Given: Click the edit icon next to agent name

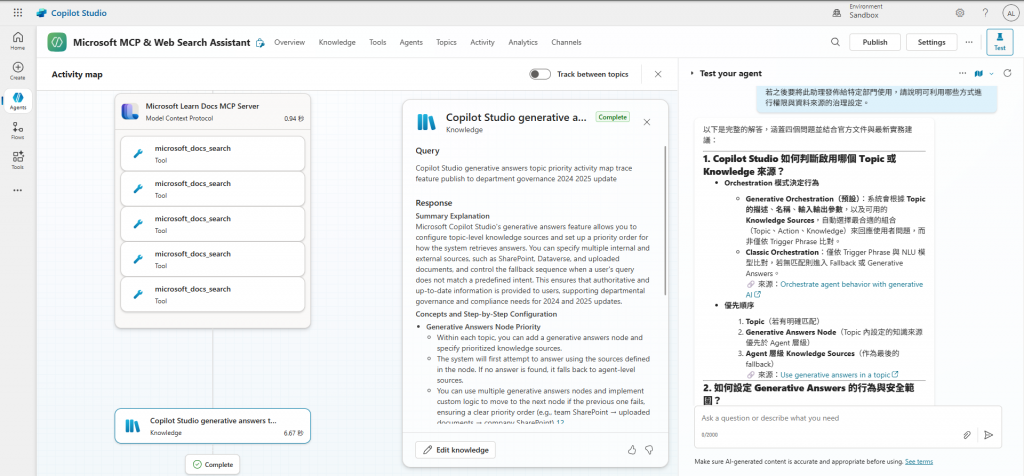Looking at the screenshot, I should 260,42.
